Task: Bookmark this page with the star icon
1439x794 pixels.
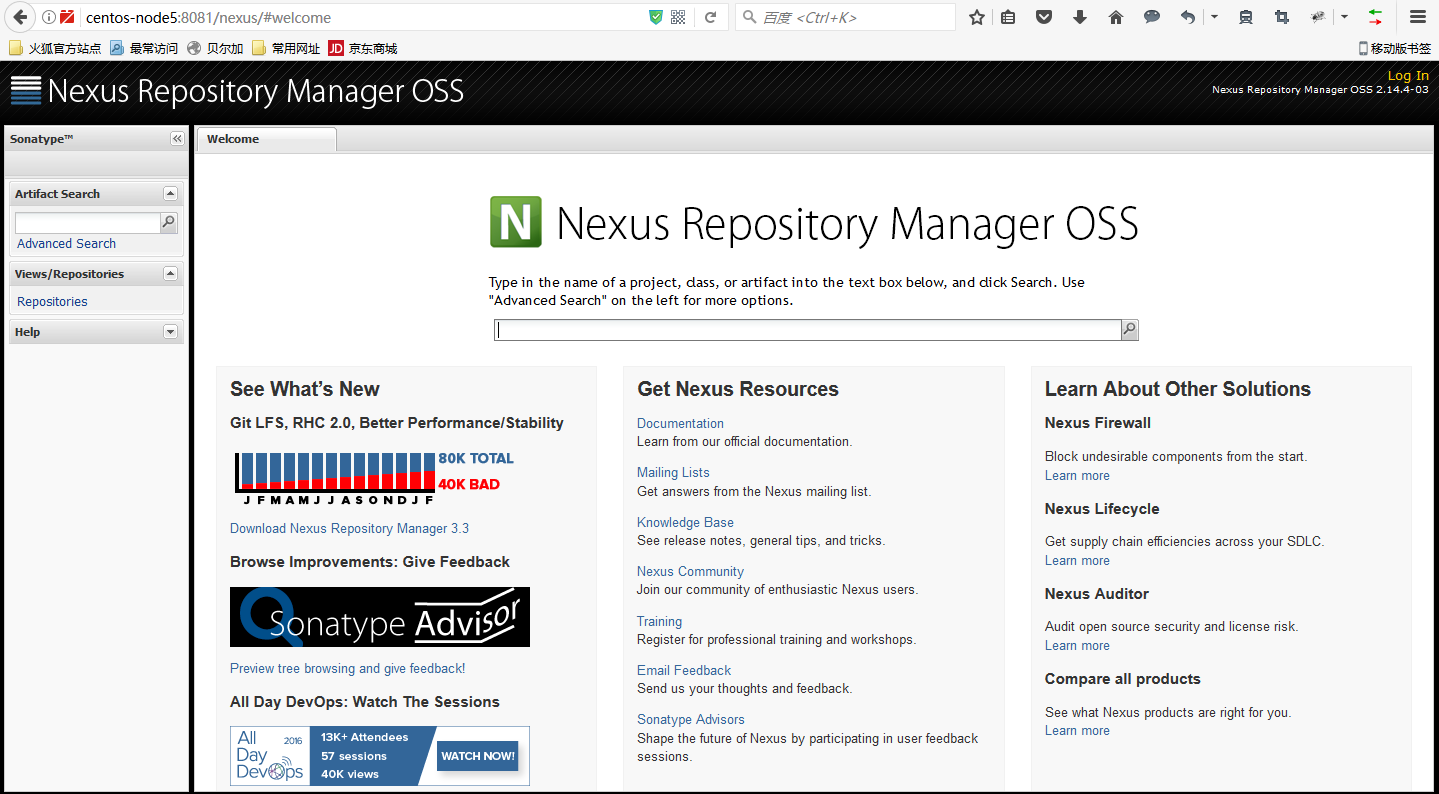Action: point(977,17)
